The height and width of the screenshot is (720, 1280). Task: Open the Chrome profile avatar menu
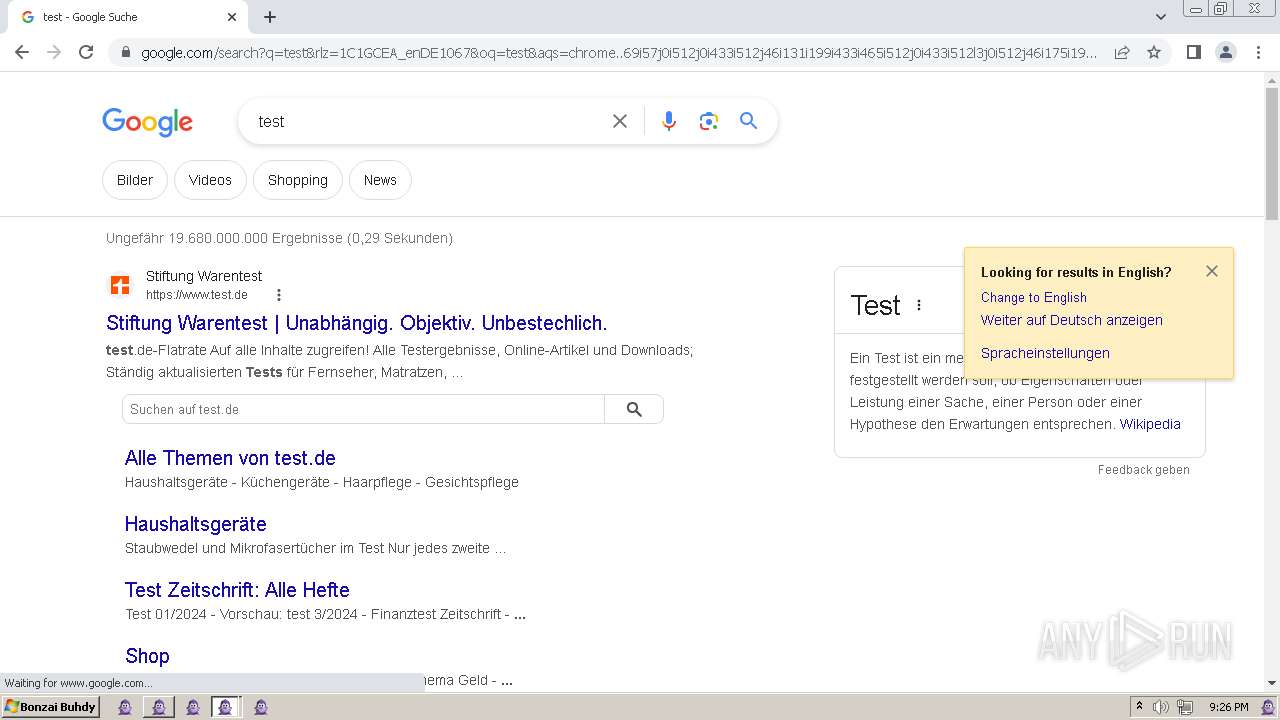pos(1226,52)
